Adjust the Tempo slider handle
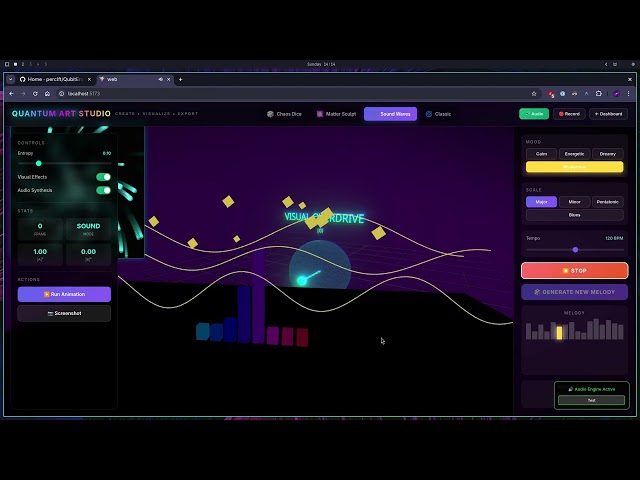The image size is (640, 480). 575,249
